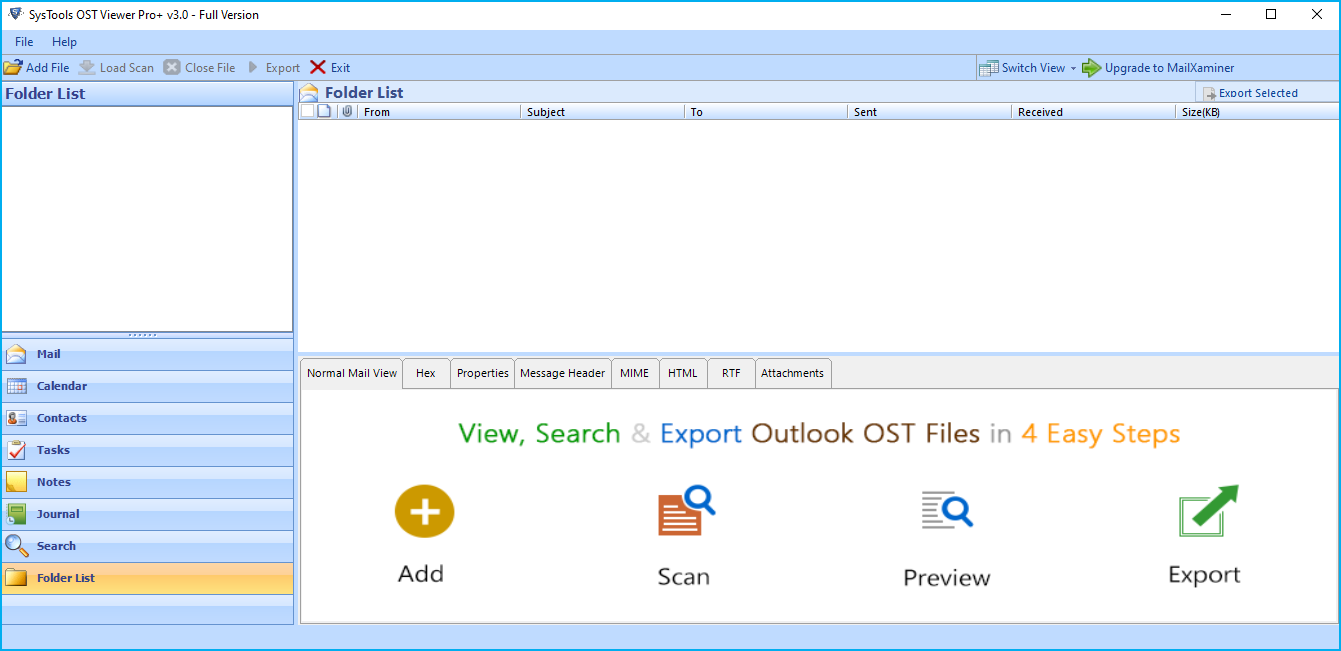Click the Folder List folder icon in sidebar
The width and height of the screenshot is (1341, 651).
16,578
